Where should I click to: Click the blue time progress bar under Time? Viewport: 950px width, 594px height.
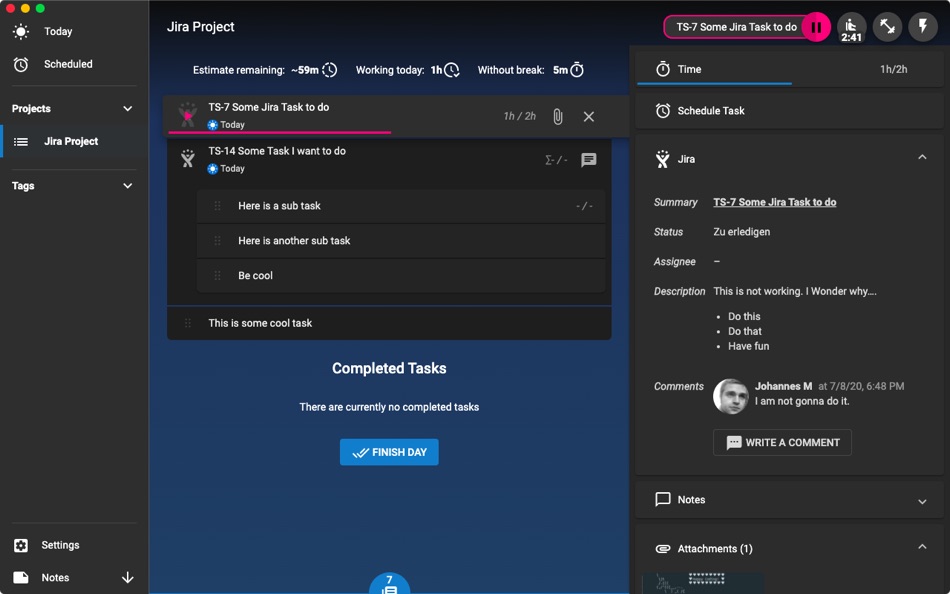(714, 84)
